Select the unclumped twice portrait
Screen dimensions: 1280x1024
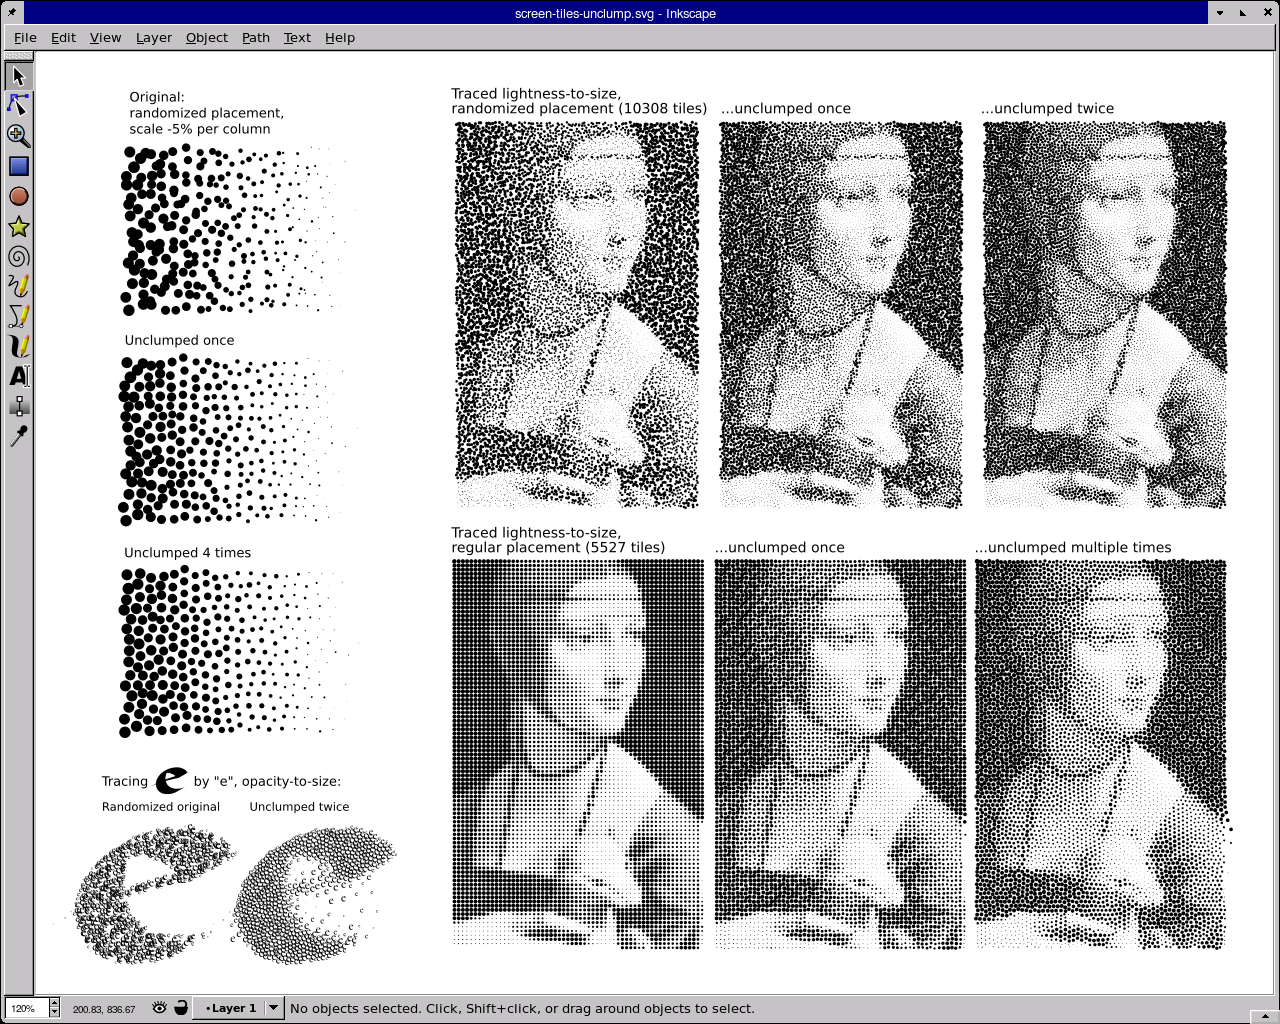click(1105, 315)
